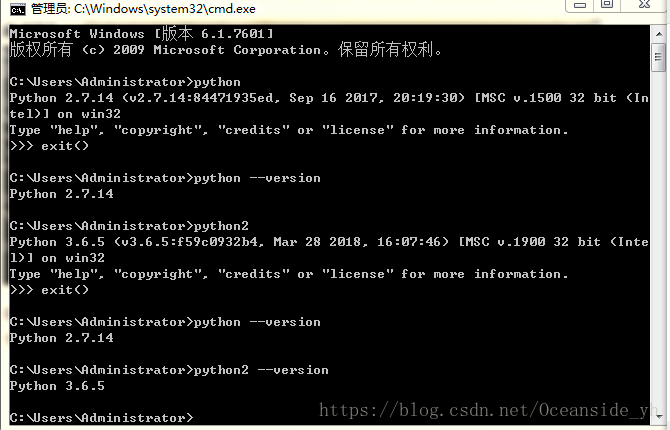Click the Microsoft Windows [版本 6.1.7601] line
This screenshot has height=430, width=670.
point(141,33)
